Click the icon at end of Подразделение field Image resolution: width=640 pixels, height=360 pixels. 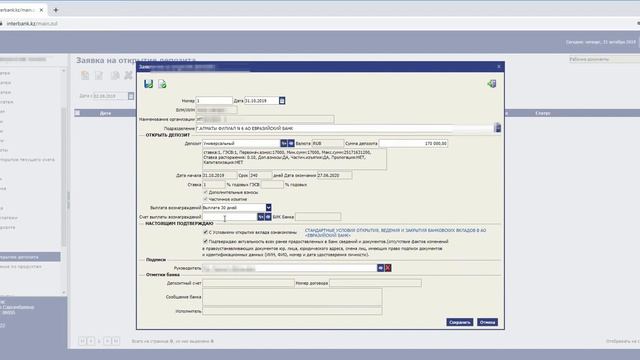click(x=497, y=128)
